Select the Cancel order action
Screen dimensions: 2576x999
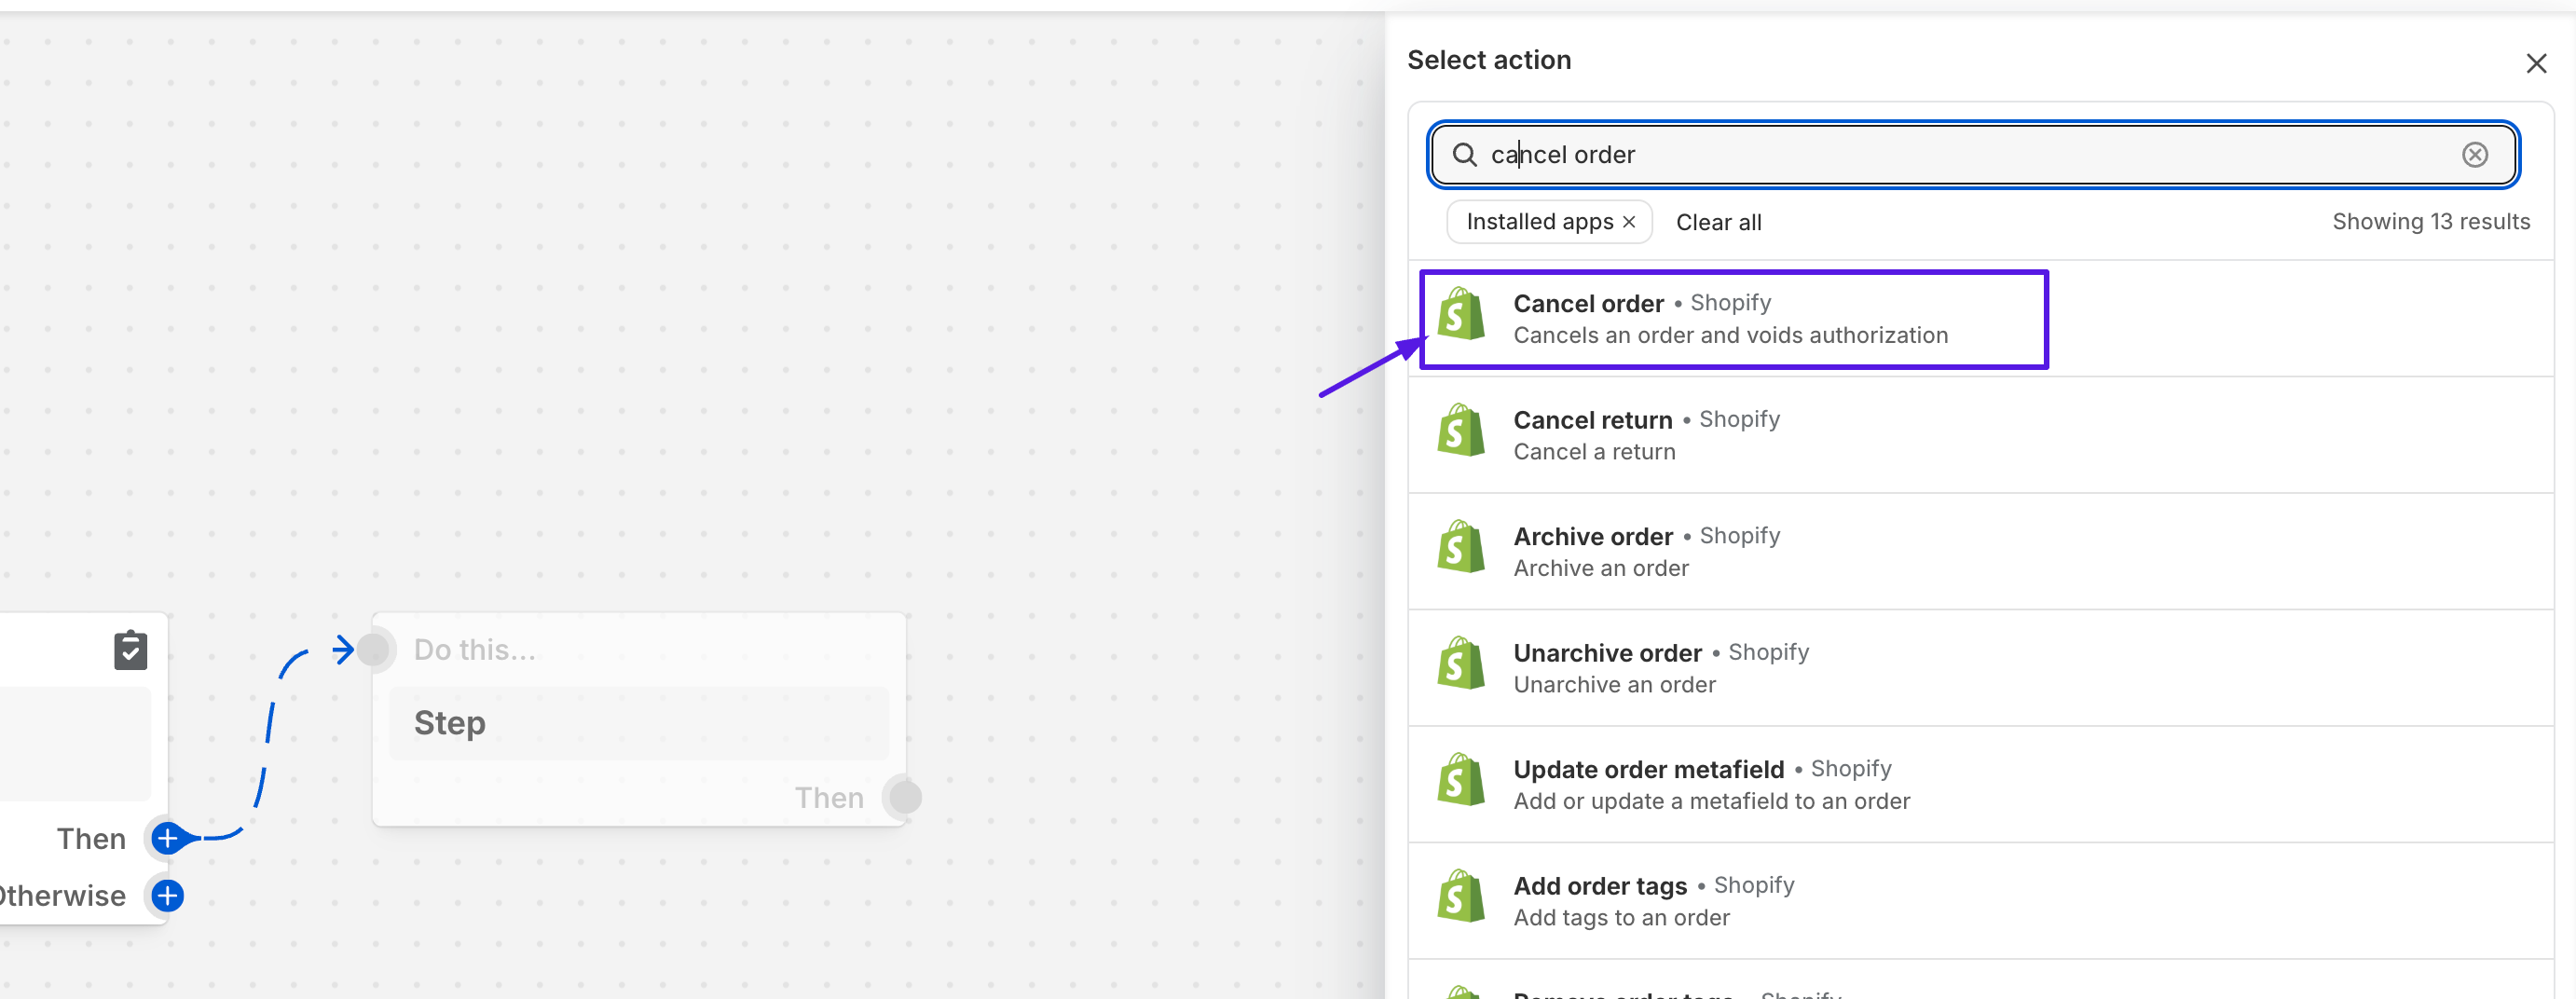pyautogui.click(x=1980, y=319)
